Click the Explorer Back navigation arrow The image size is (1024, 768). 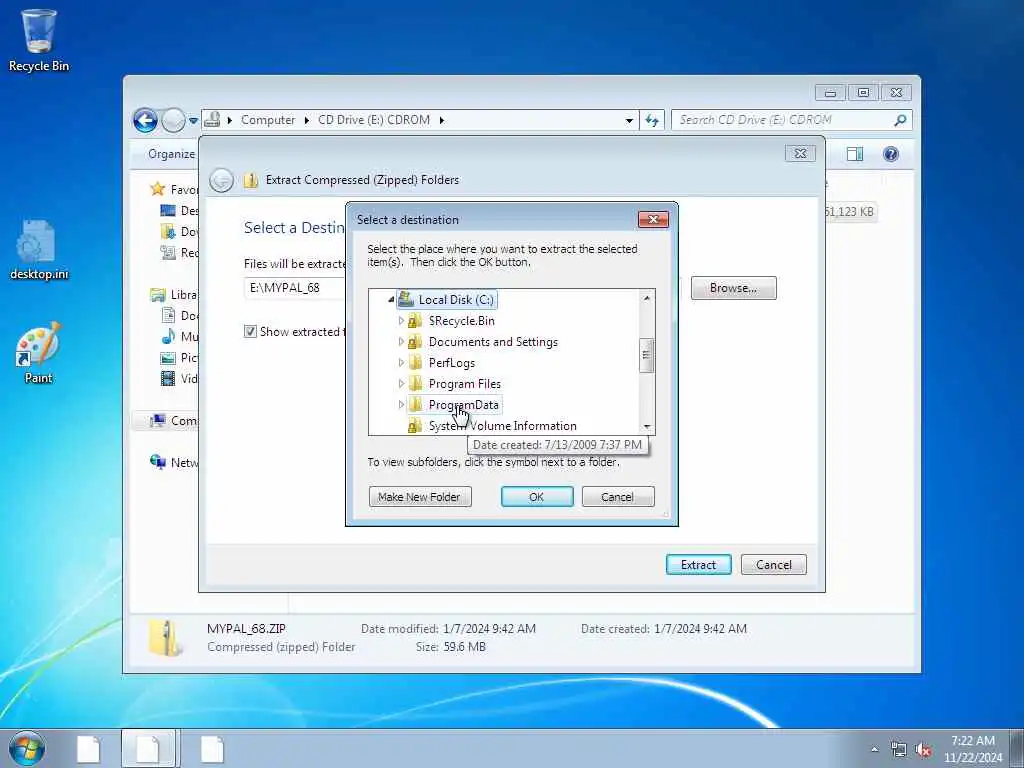point(146,120)
